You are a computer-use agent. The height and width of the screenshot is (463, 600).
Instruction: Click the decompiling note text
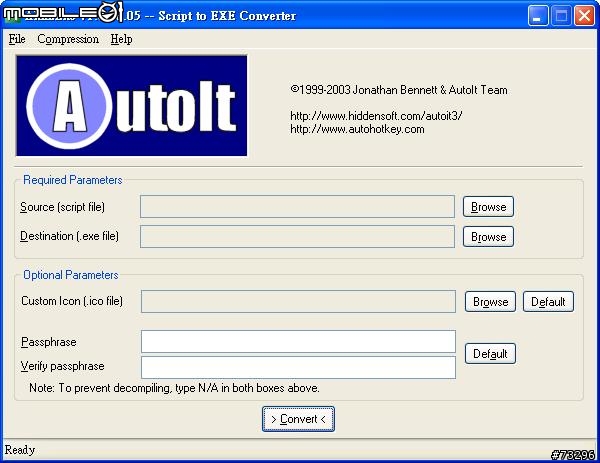(x=174, y=388)
